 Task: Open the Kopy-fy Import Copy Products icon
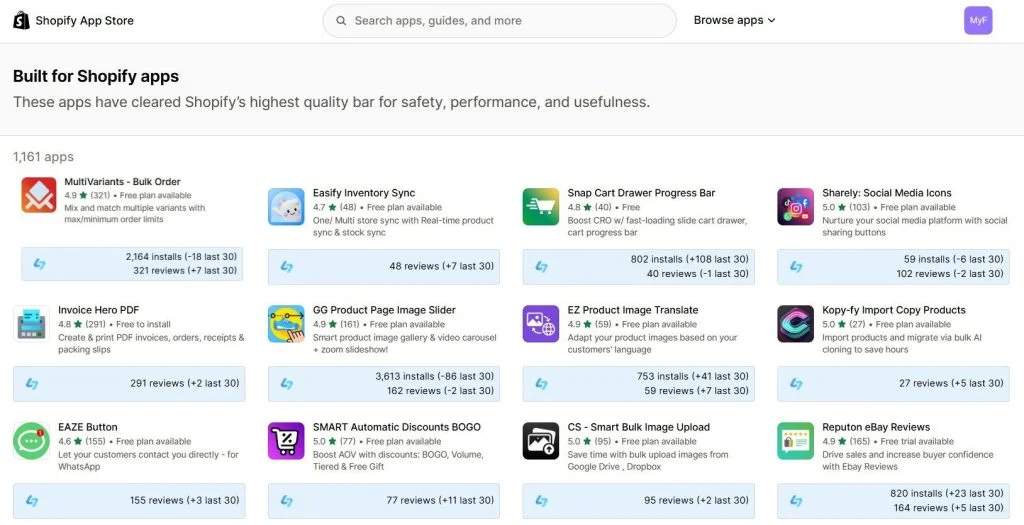[x=795, y=324]
